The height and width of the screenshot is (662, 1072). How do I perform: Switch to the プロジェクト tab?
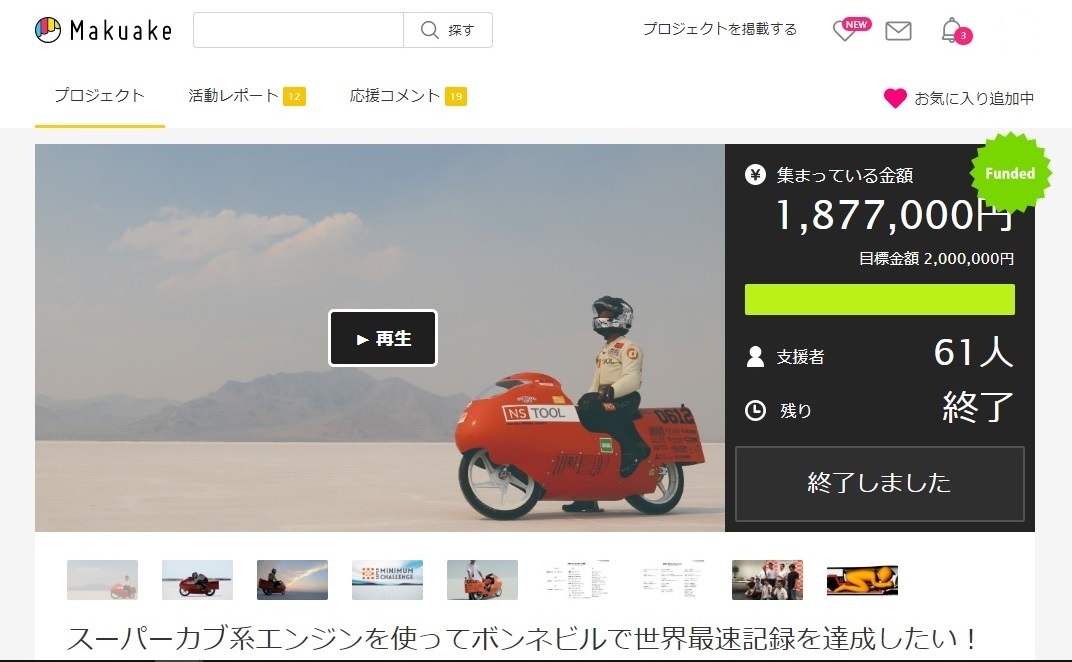[x=99, y=96]
